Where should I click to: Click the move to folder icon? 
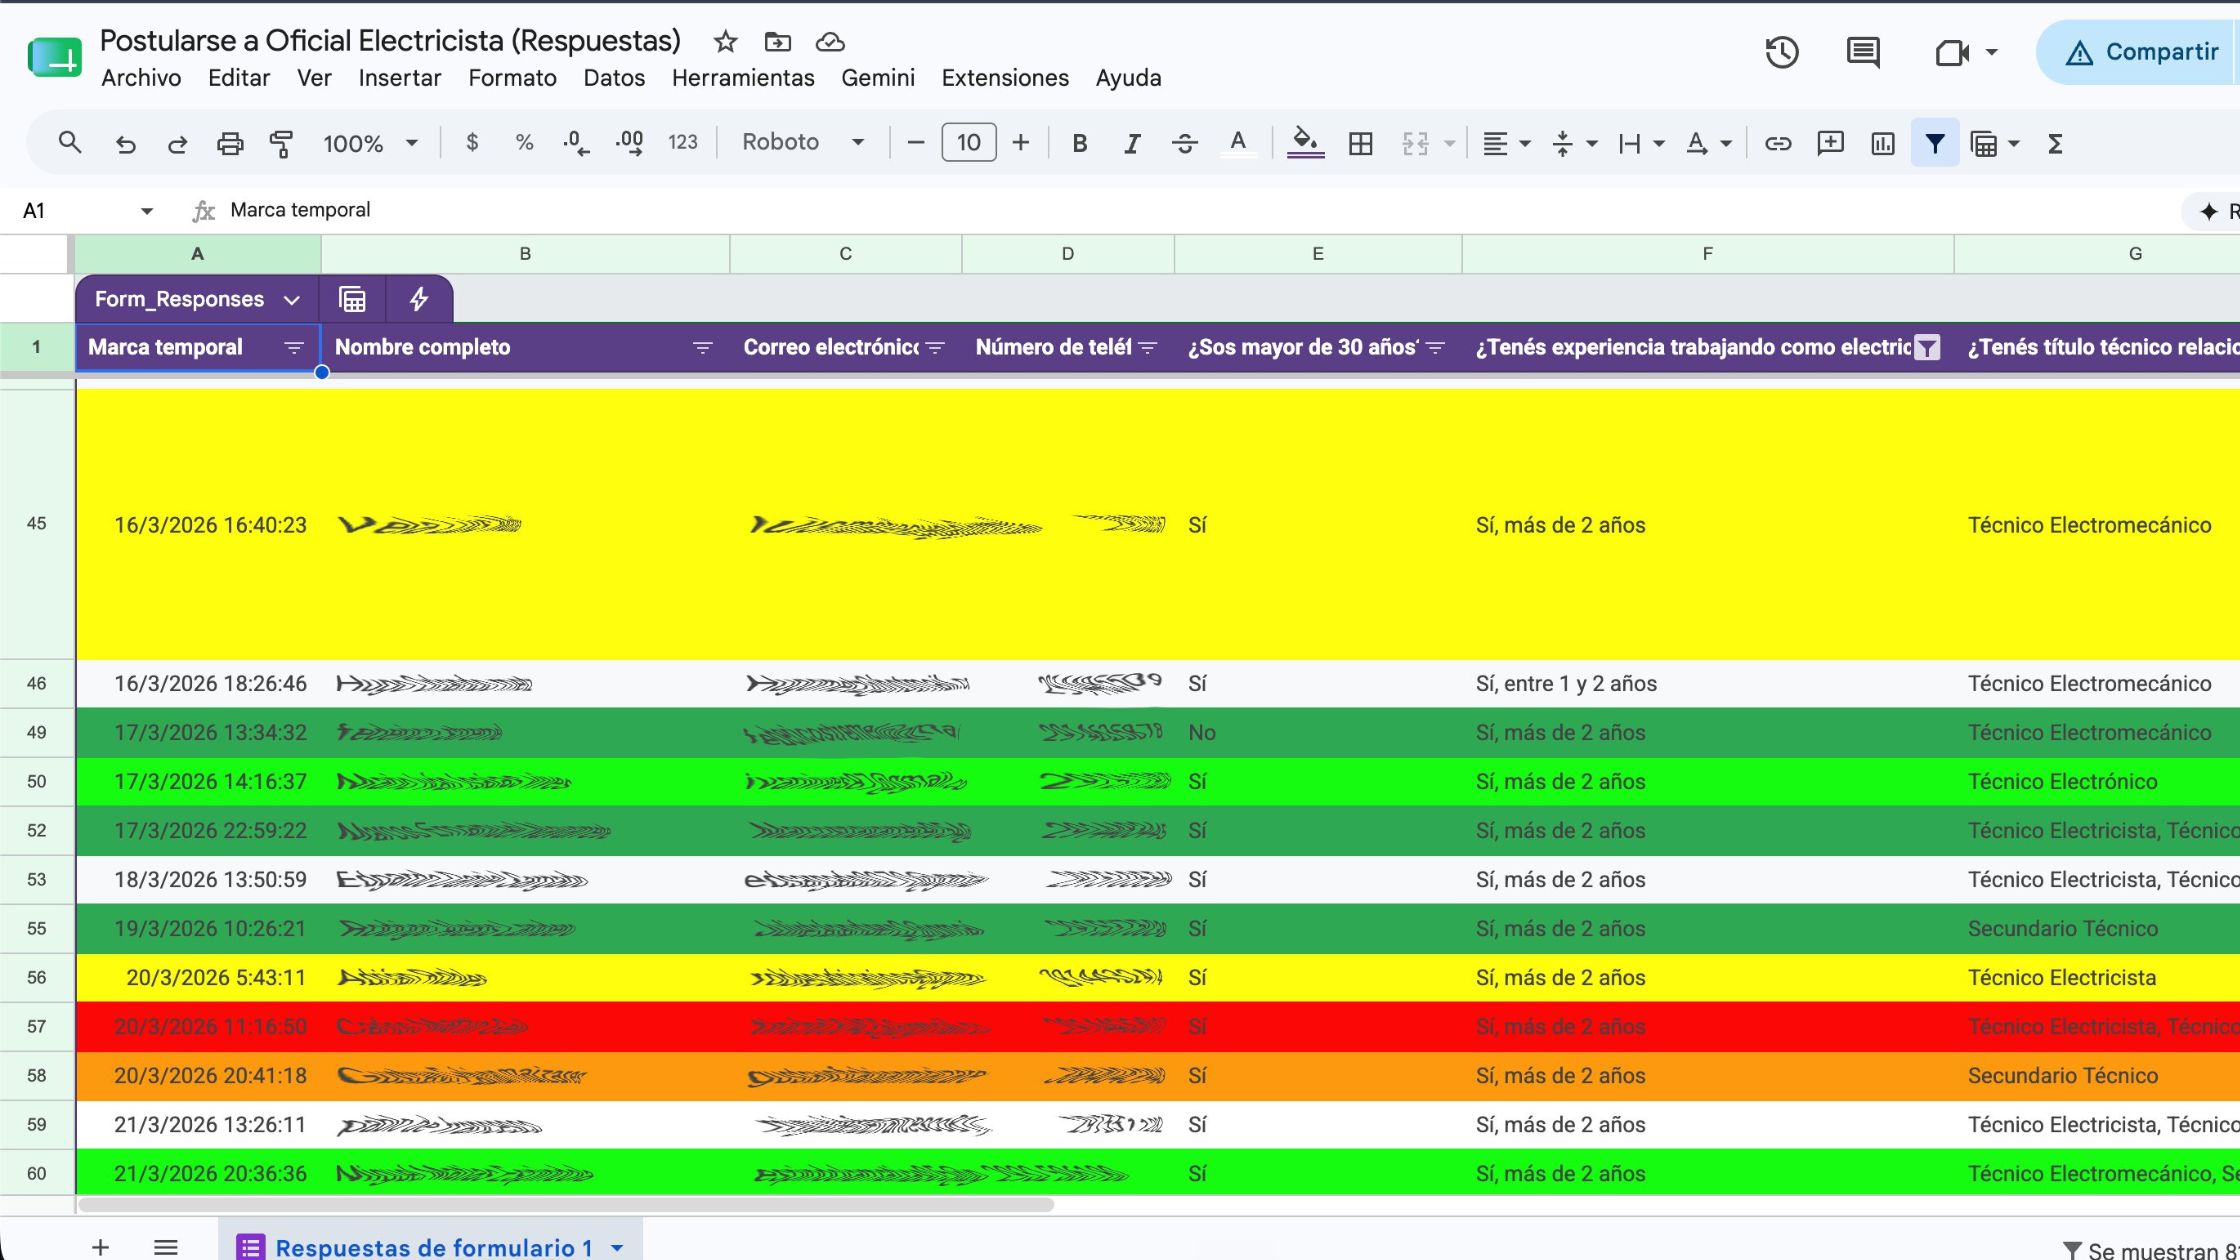[778, 41]
